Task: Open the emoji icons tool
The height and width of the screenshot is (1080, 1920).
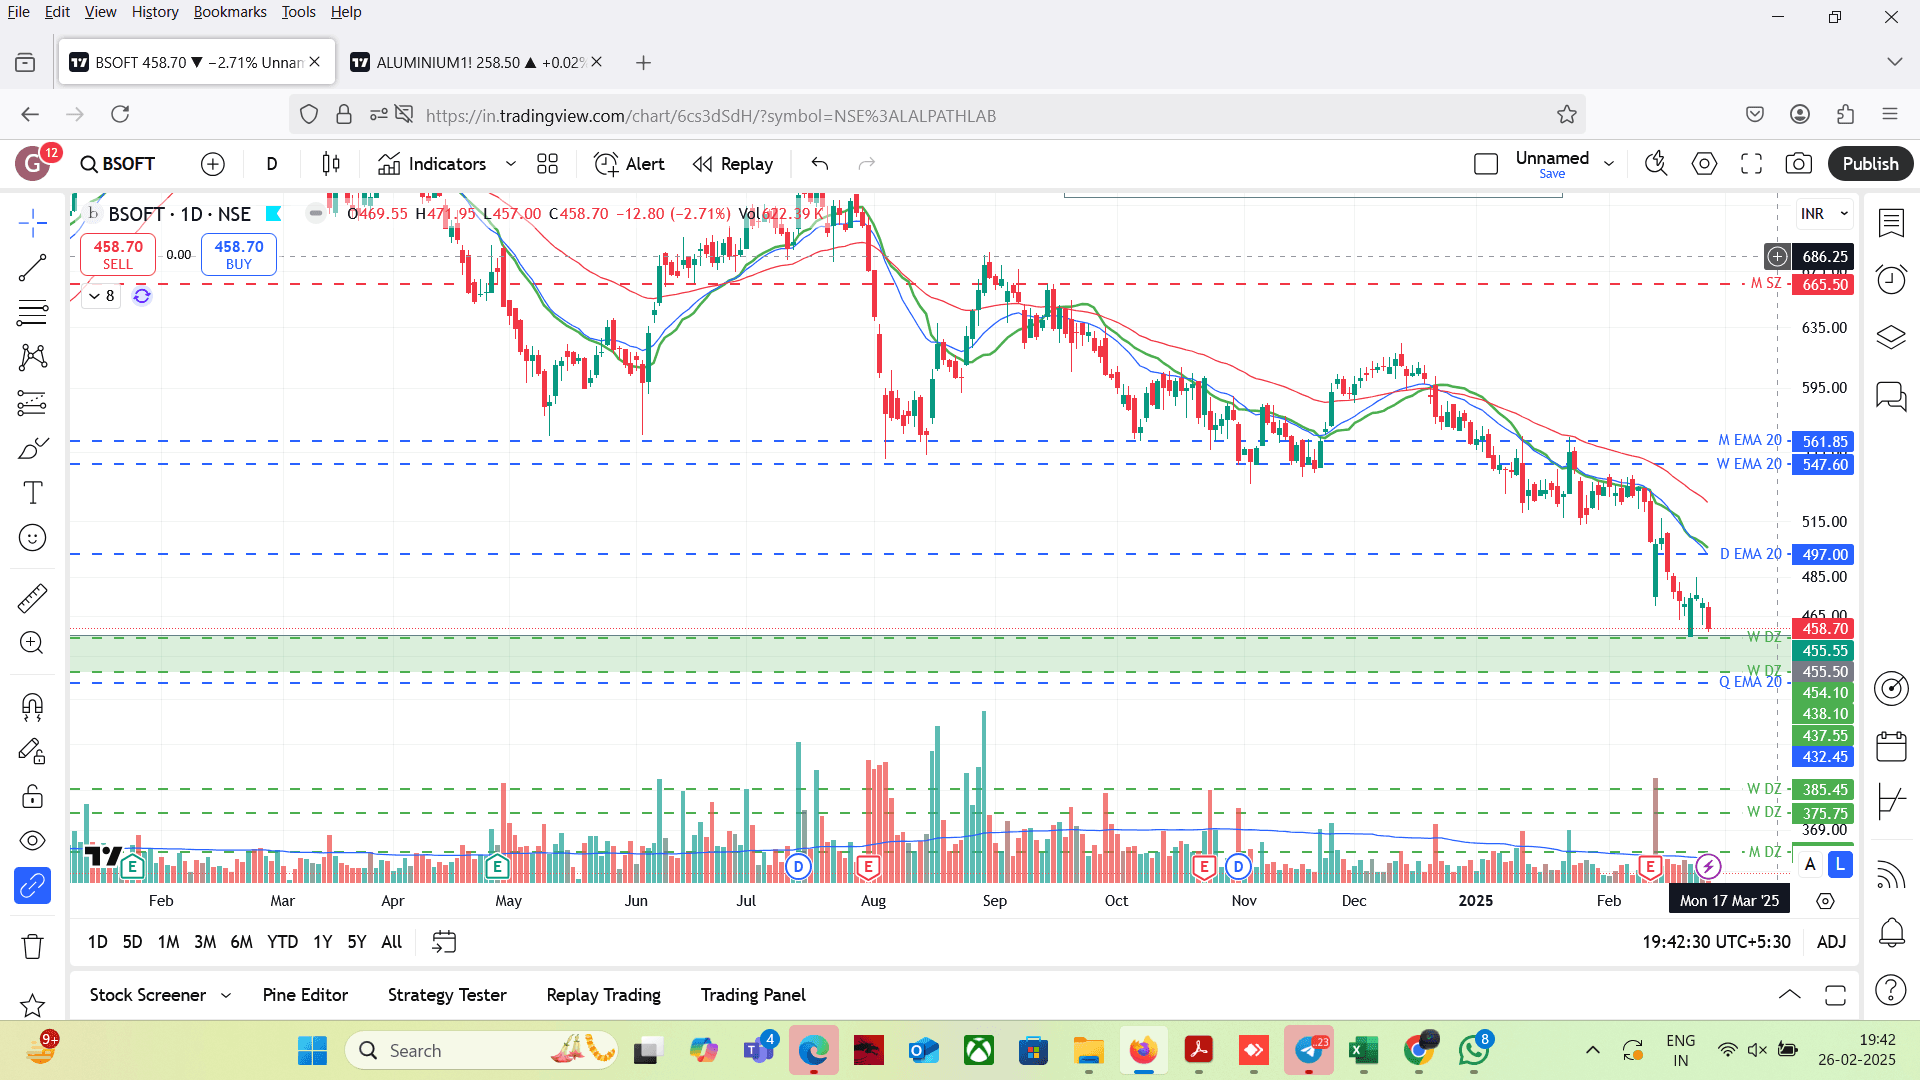Action: click(32, 538)
